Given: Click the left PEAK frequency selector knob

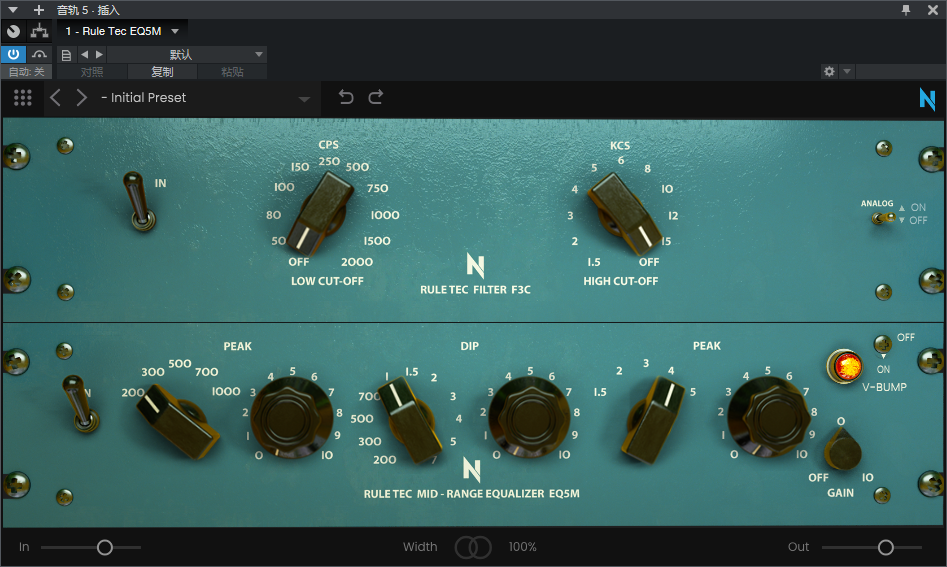Looking at the screenshot, I should coord(176,420).
